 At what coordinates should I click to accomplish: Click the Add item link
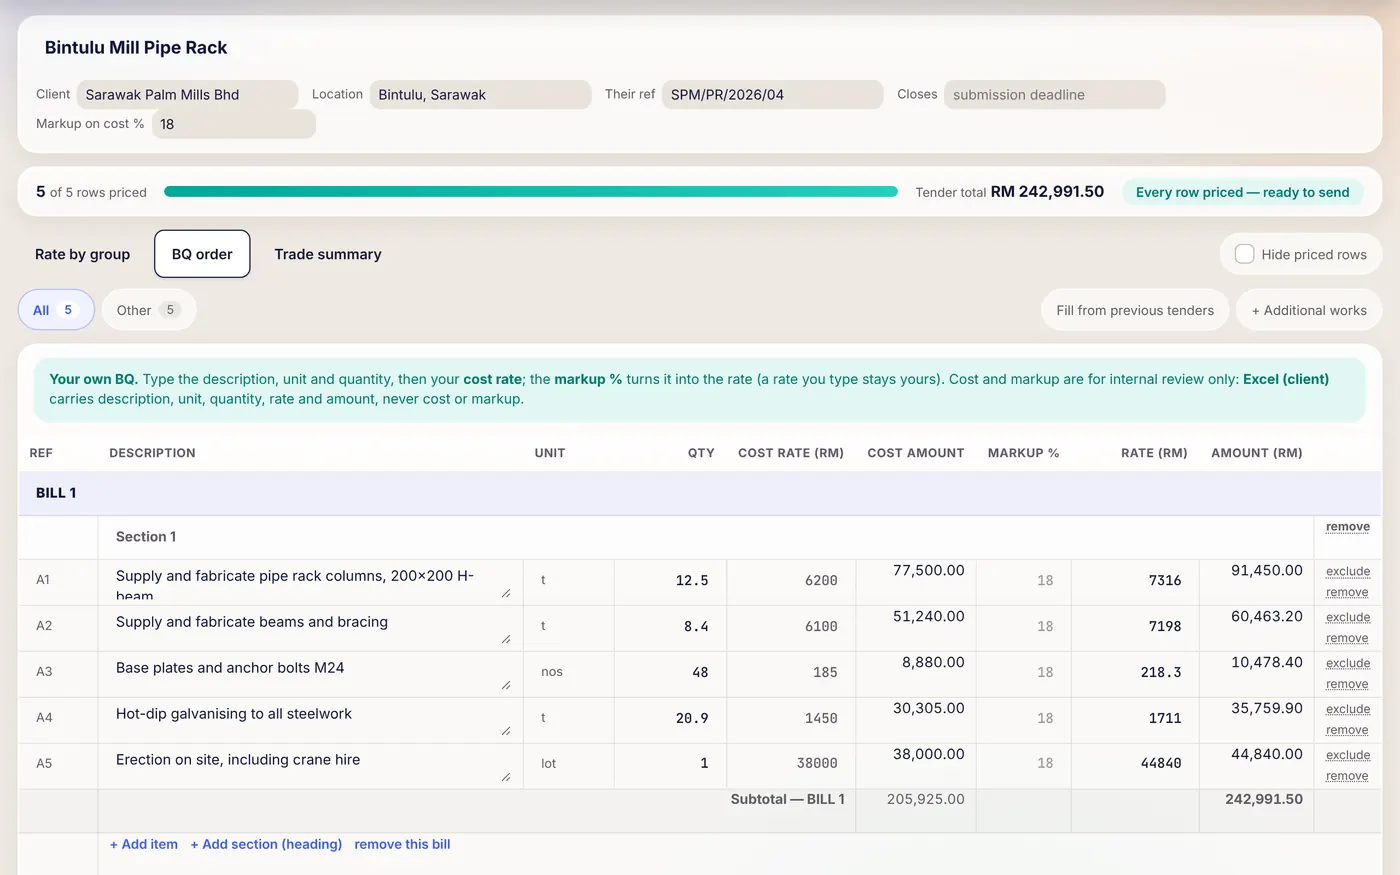click(x=144, y=844)
